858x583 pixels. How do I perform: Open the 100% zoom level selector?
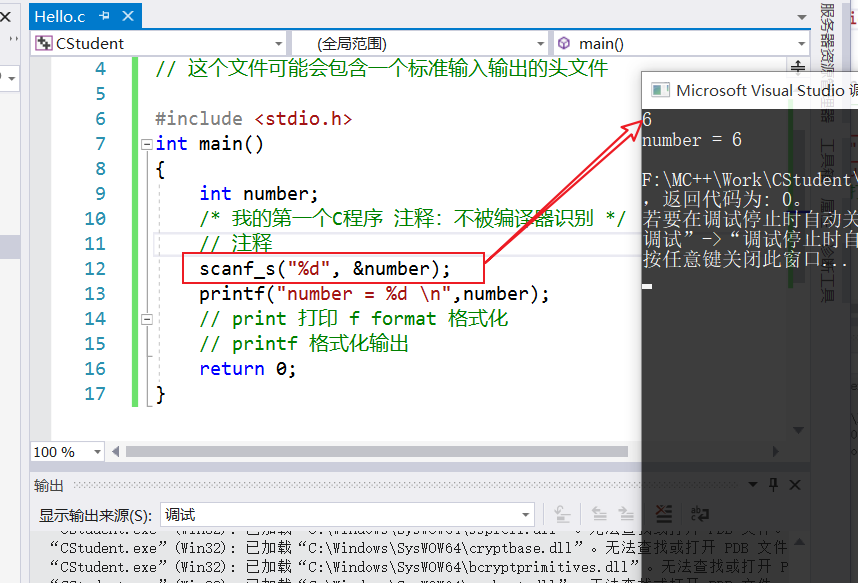coord(95,451)
